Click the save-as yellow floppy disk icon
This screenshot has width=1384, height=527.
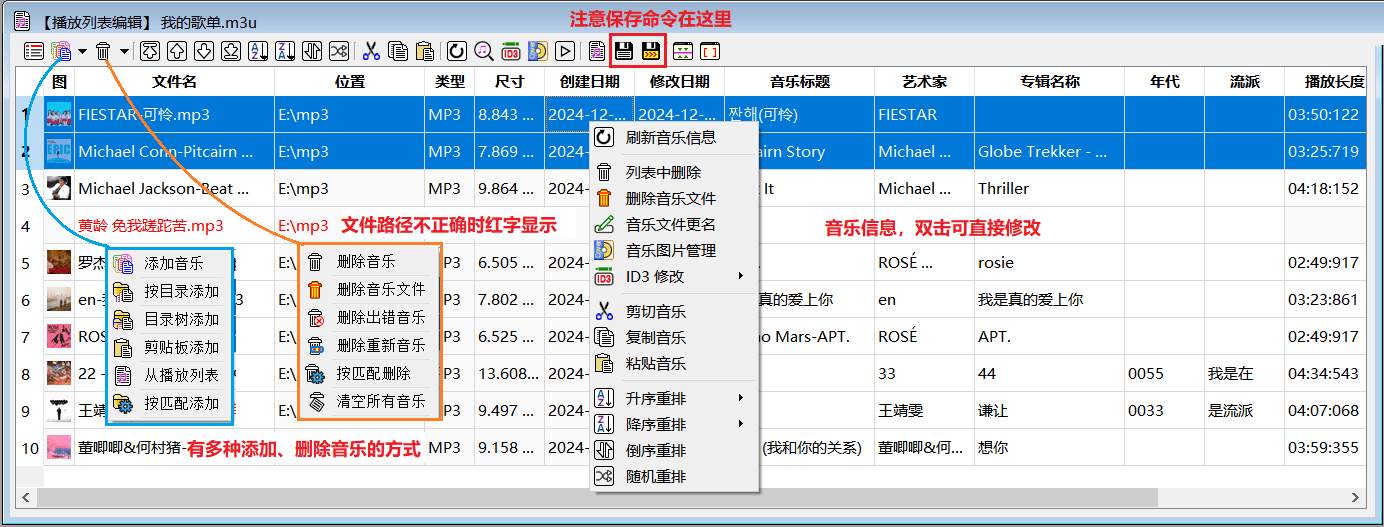tap(651, 51)
